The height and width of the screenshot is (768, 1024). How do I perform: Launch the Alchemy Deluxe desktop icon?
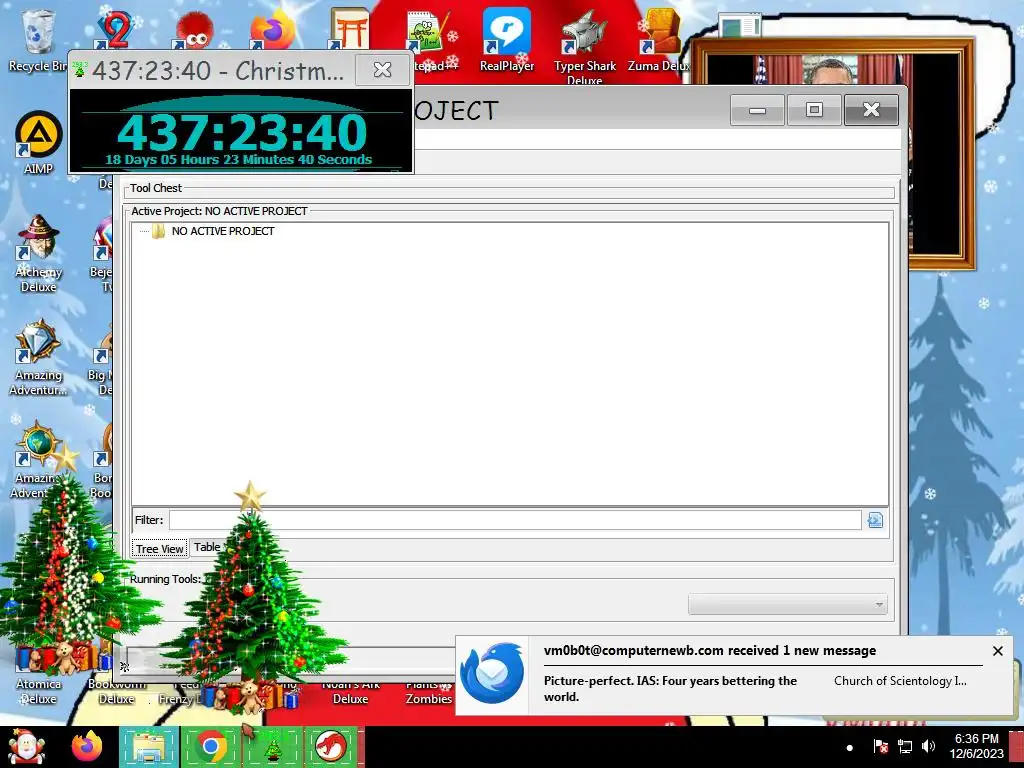pyautogui.click(x=39, y=253)
